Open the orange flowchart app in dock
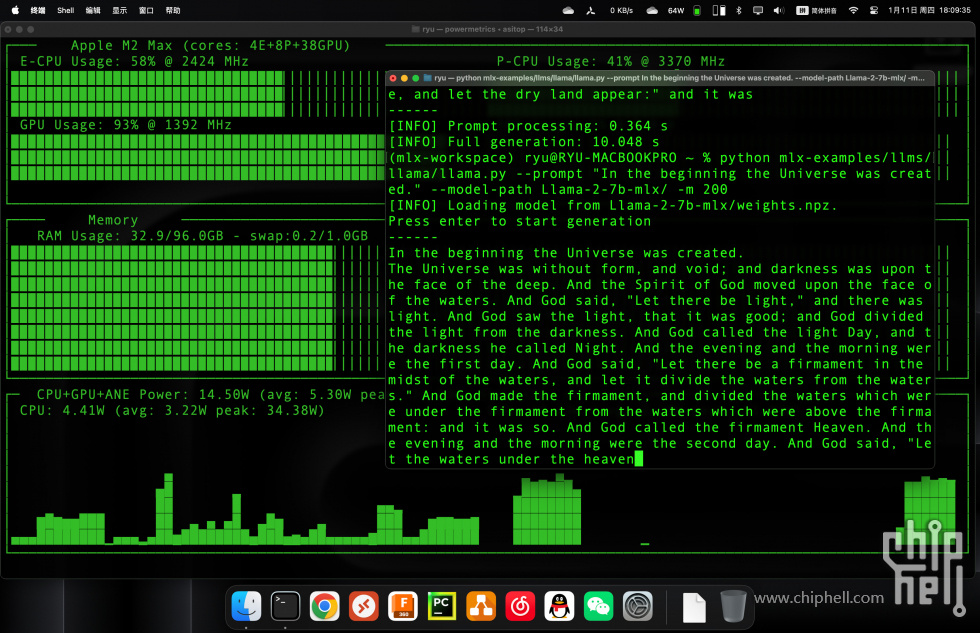This screenshot has height=633, width=980. [481, 606]
